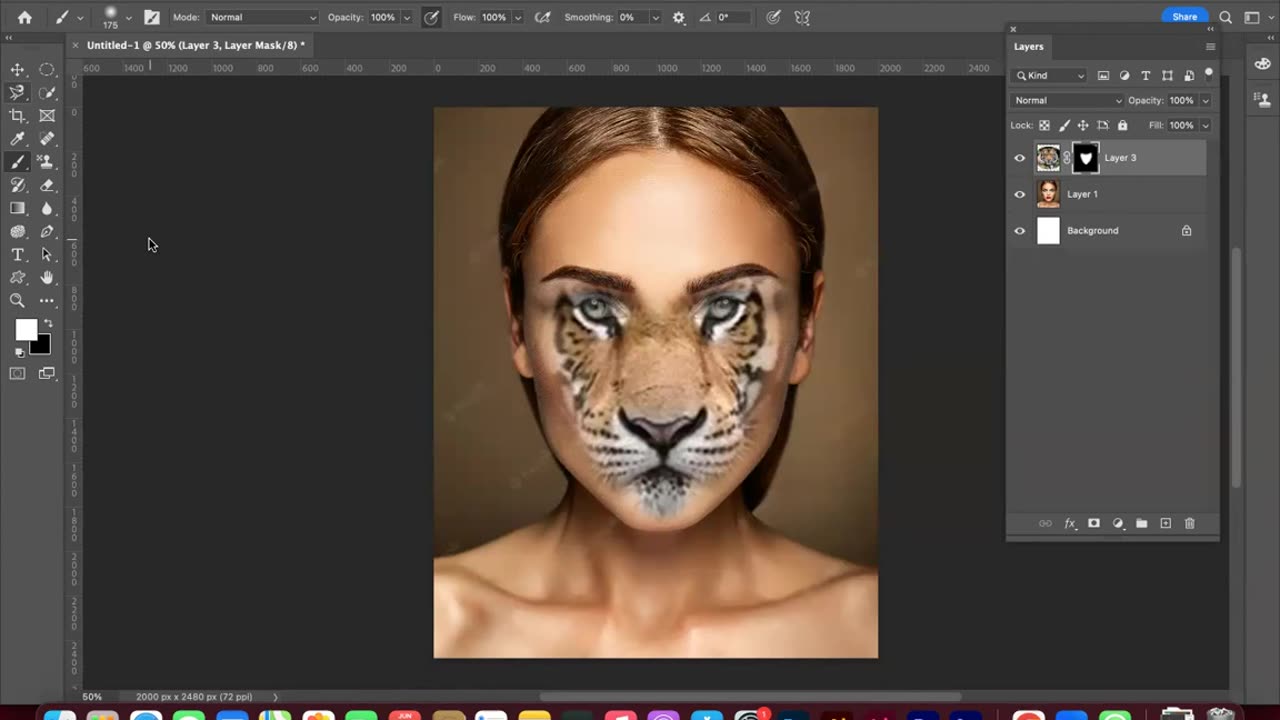Toggle lock transparent pixels
This screenshot has height=720, width=1280.
tap(1044, 126)
